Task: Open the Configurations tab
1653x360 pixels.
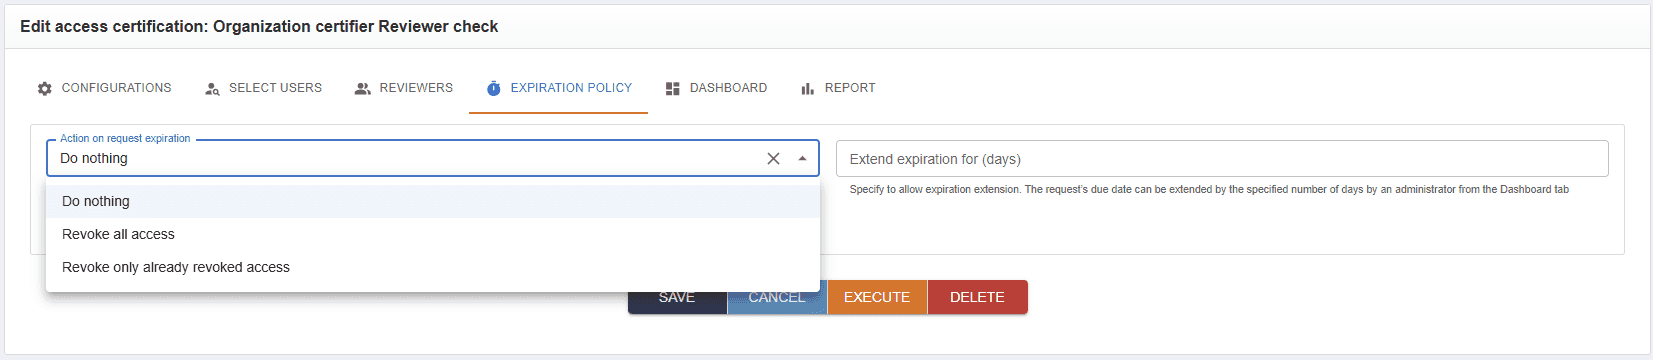Action: coord(104,88)
